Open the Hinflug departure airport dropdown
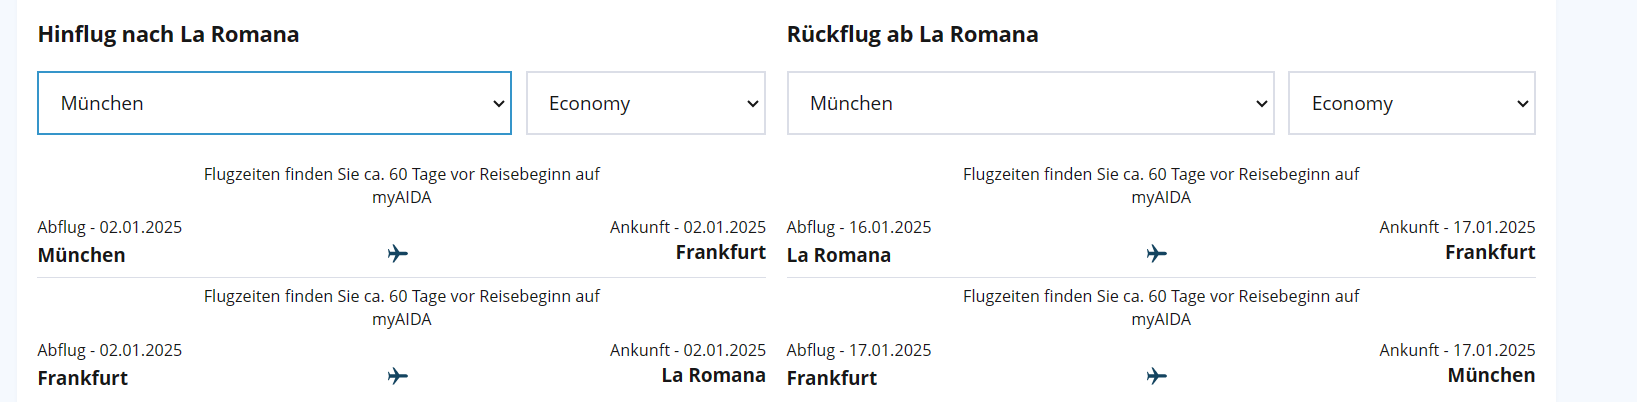The image size is (1637, 402). 274,103
